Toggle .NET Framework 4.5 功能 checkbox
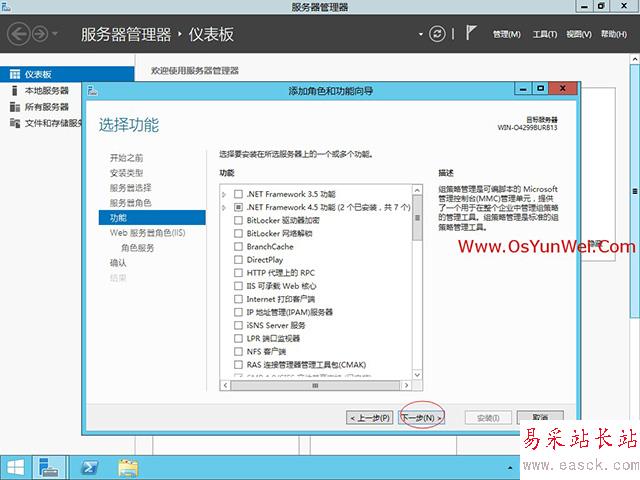This screenshot has height=480, width=640. tap(238, 207)
